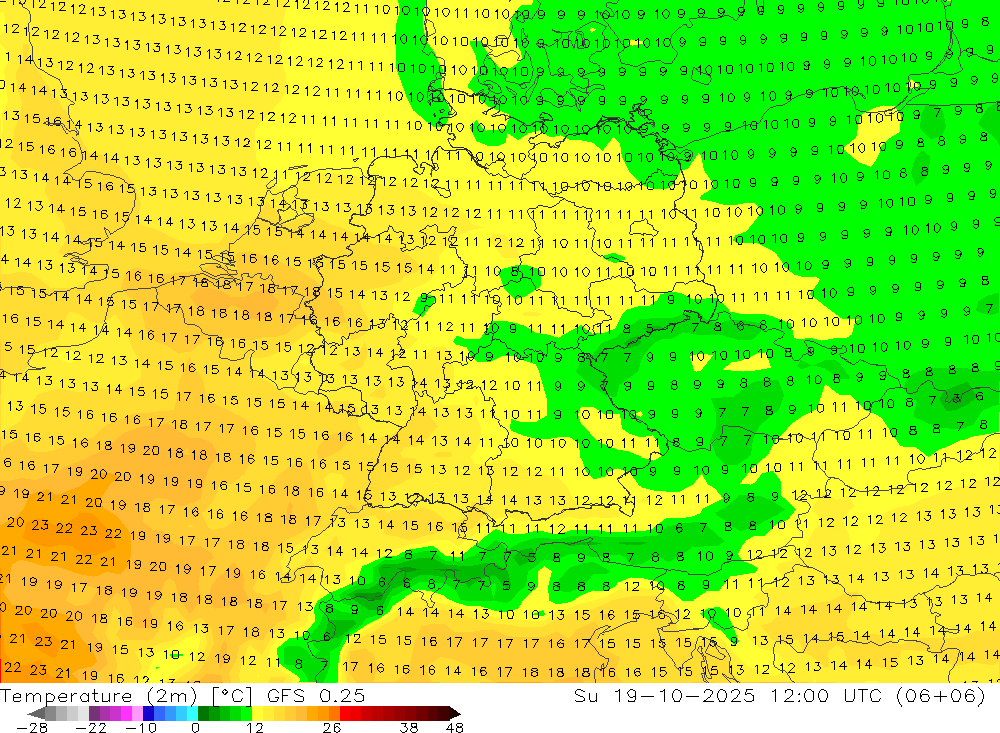Select the bright red swatch in the legend

[345, 713]
